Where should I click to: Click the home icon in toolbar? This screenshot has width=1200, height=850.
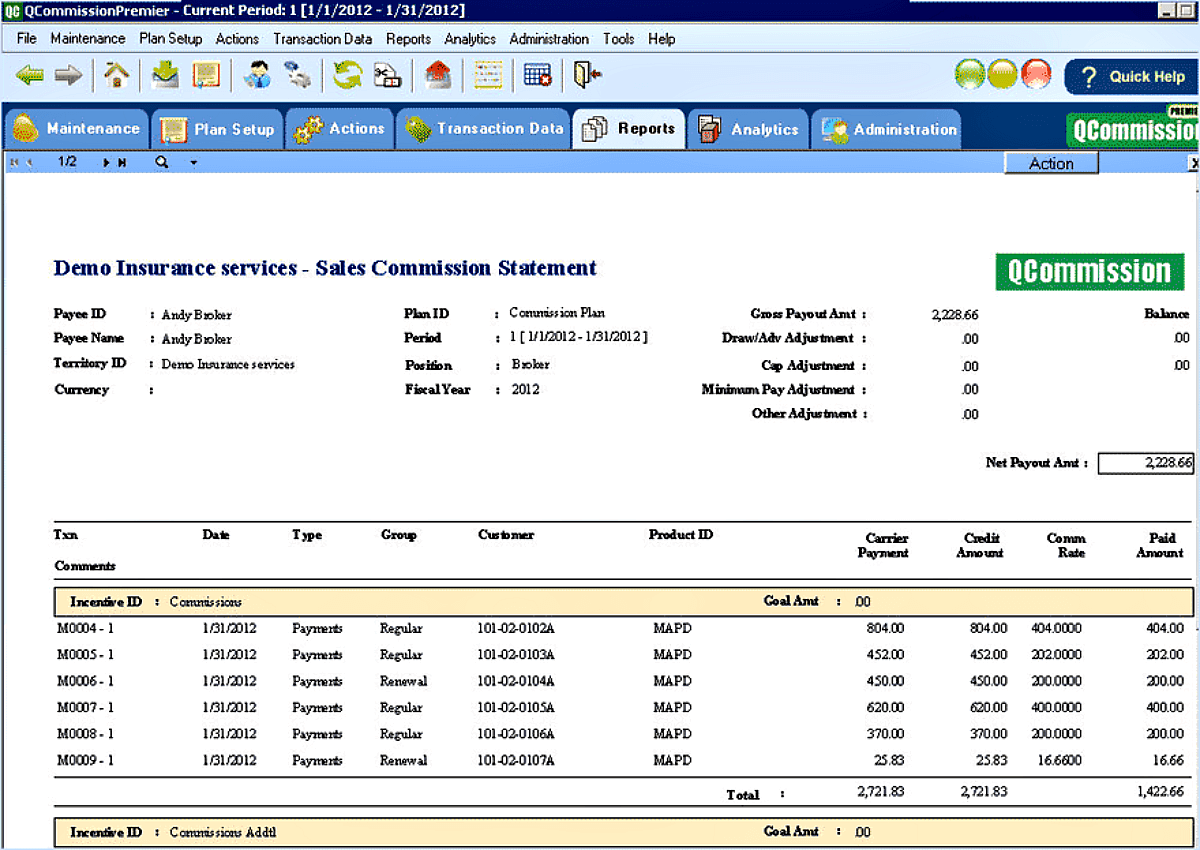(x=118, y=75)
